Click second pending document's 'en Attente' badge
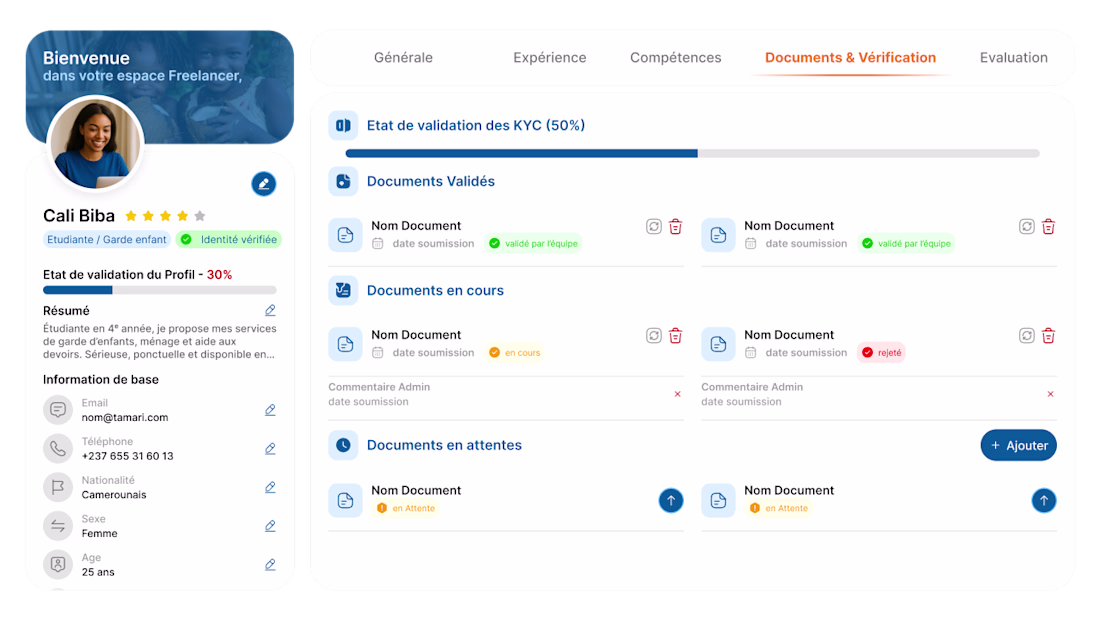1100x629 pixels. pos(779,508)
